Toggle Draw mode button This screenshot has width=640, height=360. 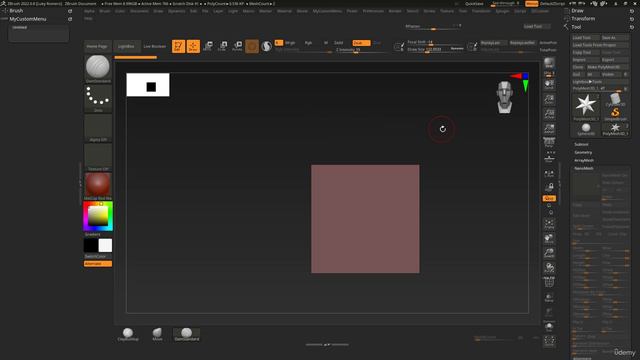(x=193, y=46)
